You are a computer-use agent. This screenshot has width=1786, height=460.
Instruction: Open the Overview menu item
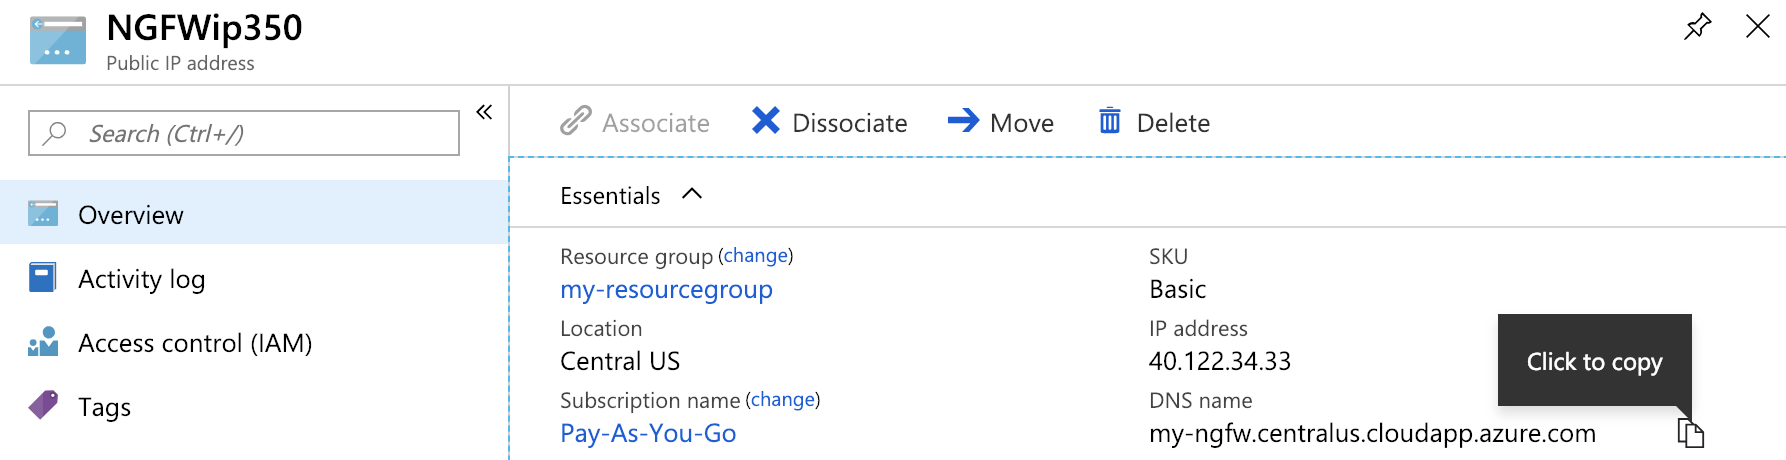tap(254, 213)
